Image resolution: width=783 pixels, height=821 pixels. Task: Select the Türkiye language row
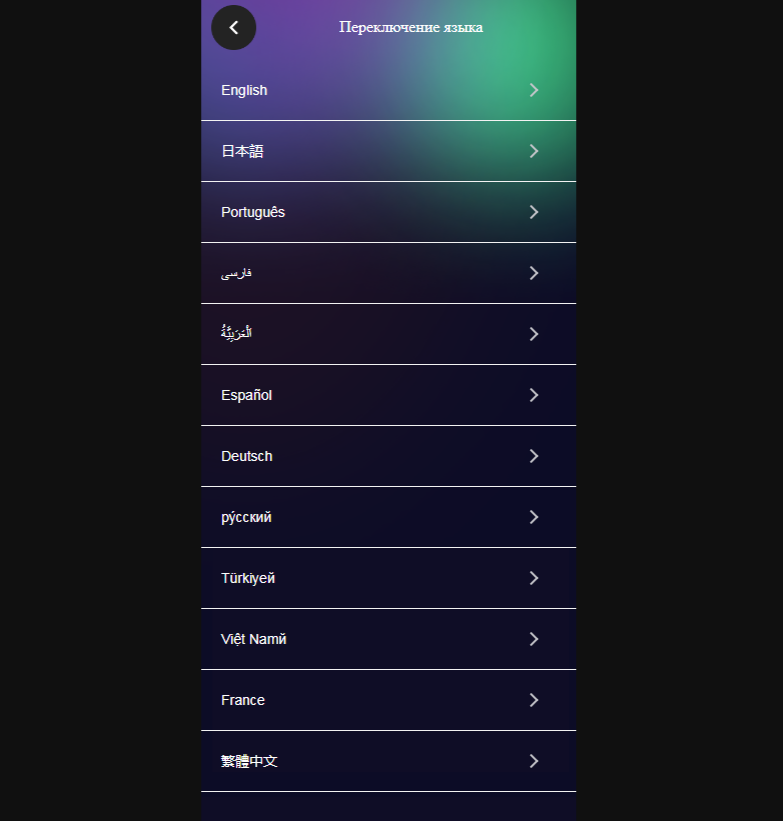point(248,578)
